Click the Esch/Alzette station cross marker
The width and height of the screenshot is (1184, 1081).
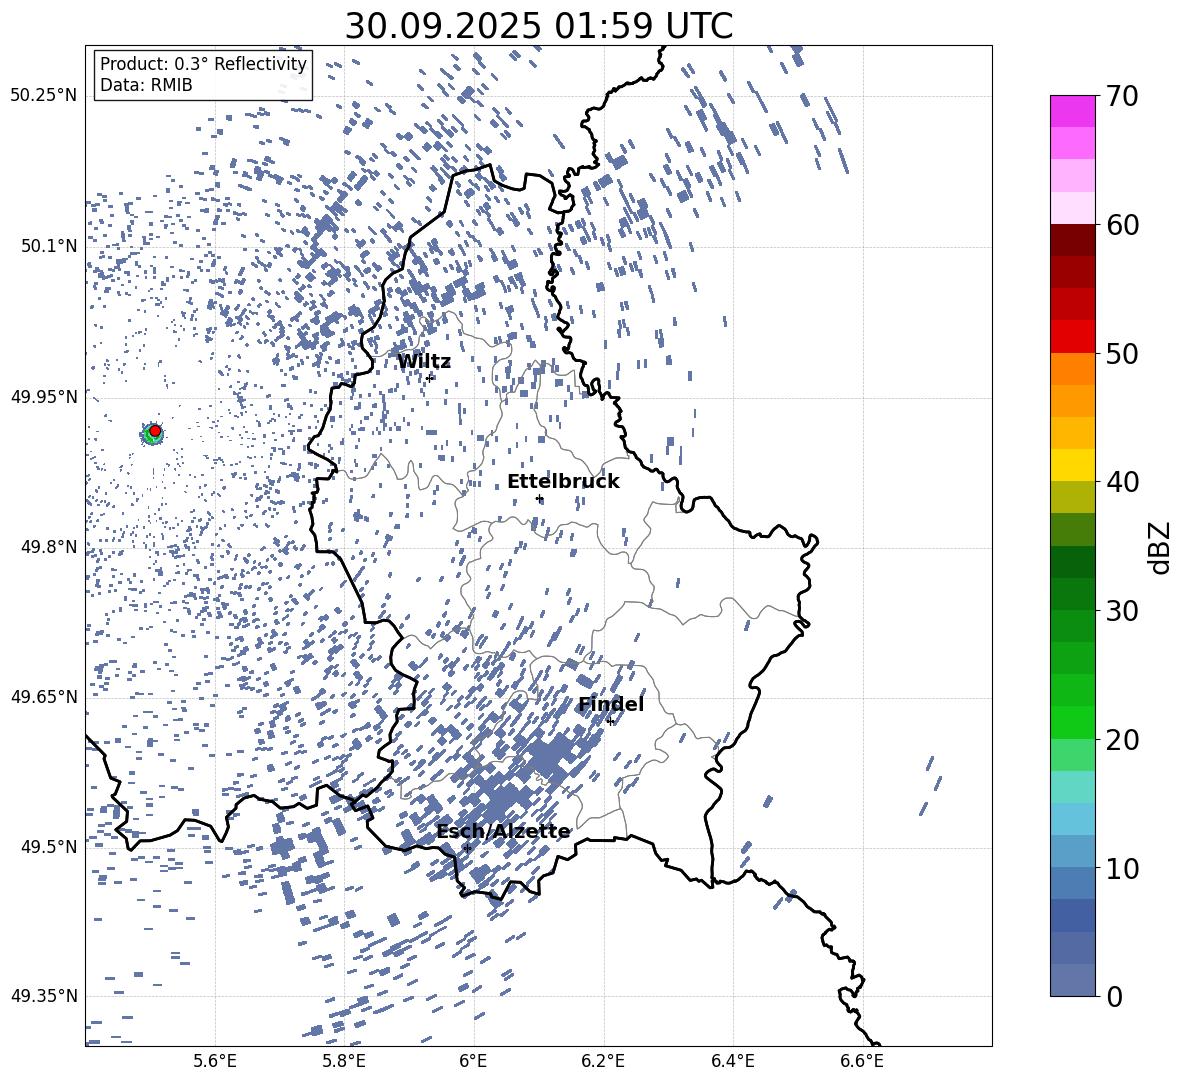click(x=467, y=848)
